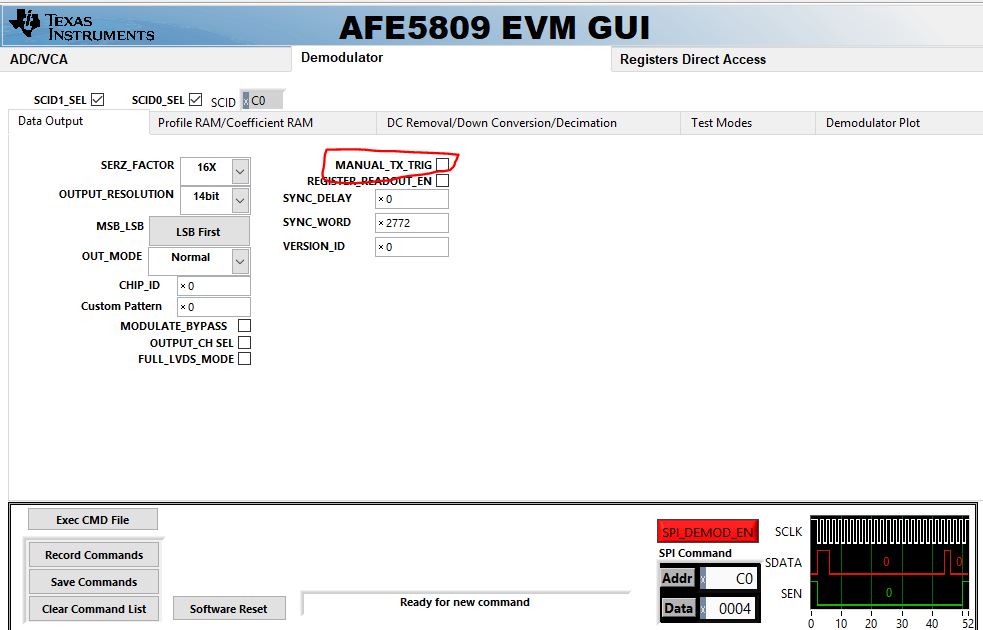Image resolution: width=983 pixels, height=630 pixels.
Task: Click the SCLK waveform trace
Action: 890,530
